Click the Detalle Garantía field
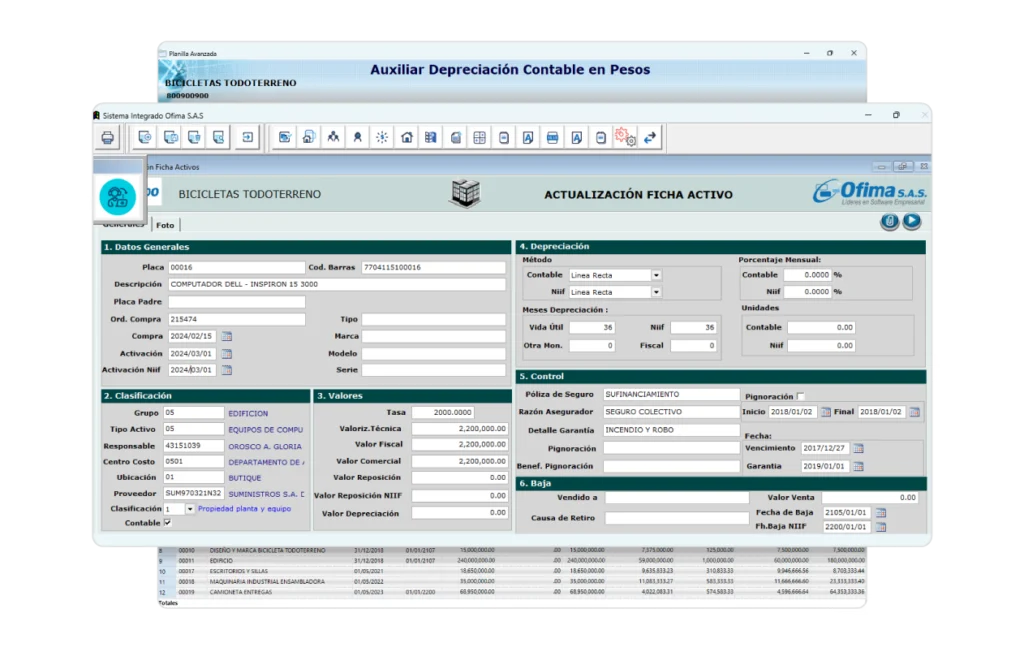This screenshot has height=656, width=1024. [x=671, y=430]
